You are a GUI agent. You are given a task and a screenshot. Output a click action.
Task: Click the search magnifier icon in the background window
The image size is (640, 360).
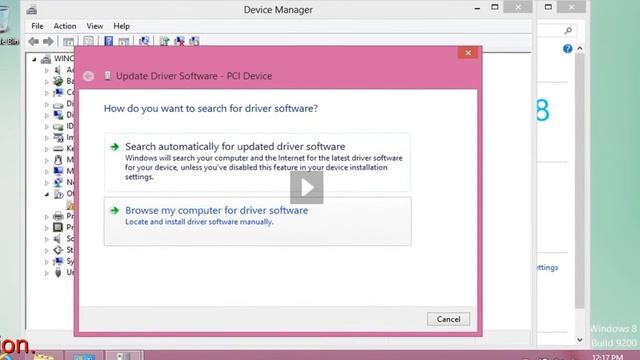(568, 31)
